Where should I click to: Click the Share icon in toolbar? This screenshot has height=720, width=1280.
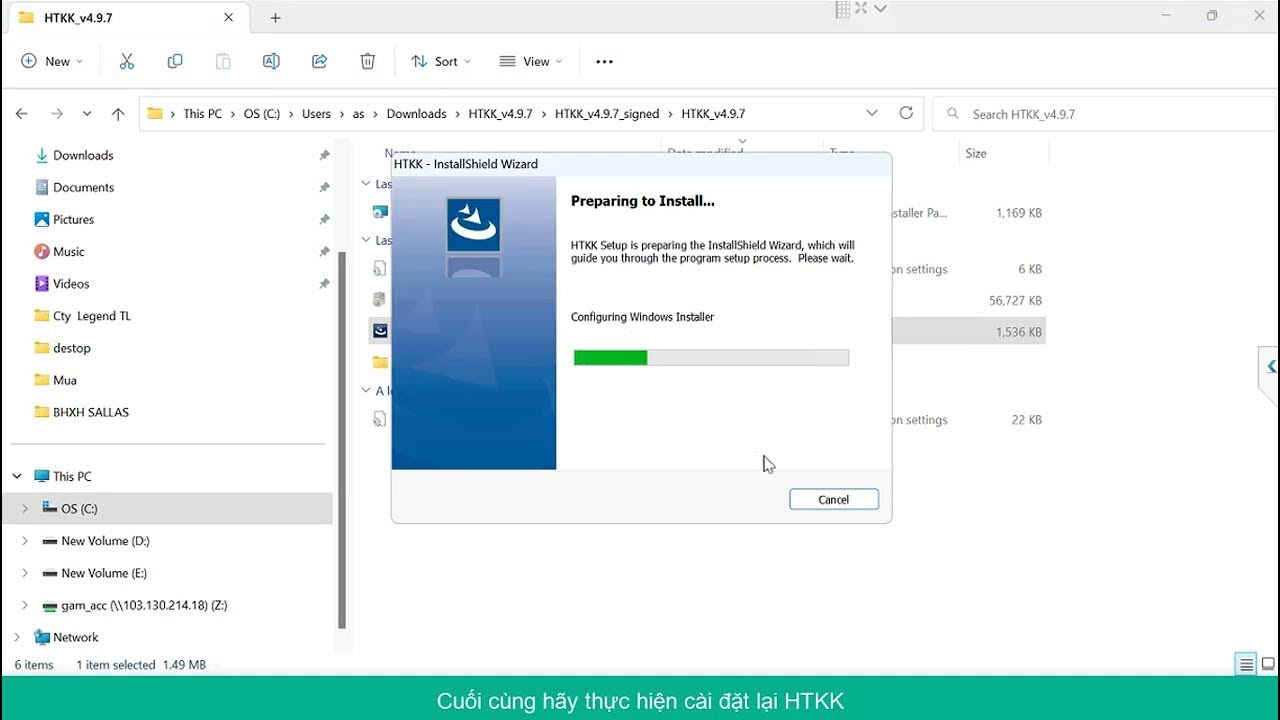coord(319,61)
